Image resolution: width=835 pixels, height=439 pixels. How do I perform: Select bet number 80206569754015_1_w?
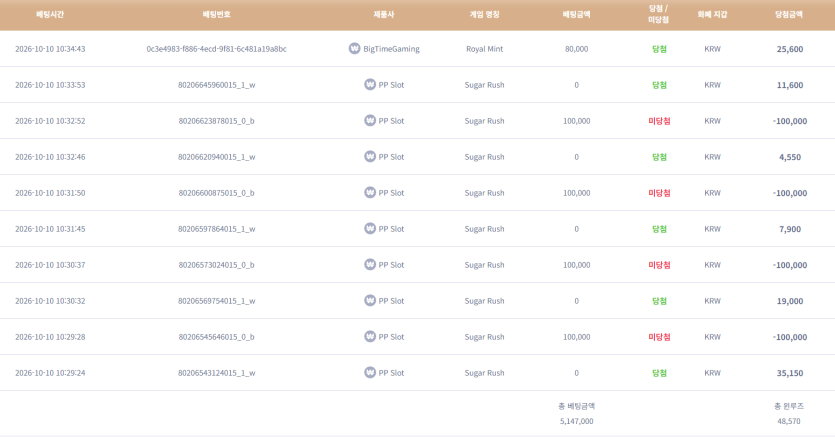click(217, 301)
